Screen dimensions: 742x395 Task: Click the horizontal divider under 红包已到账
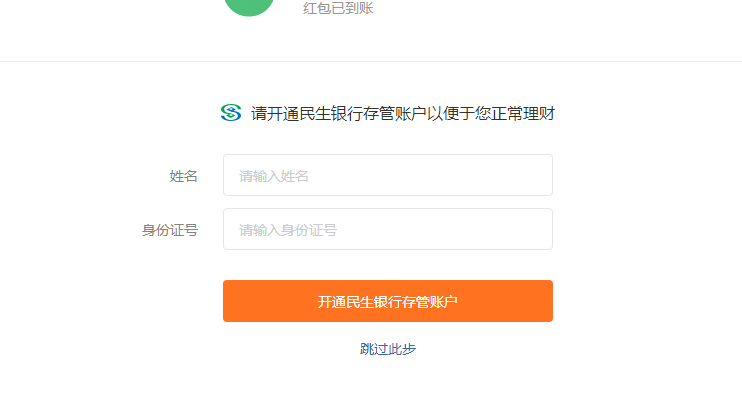371,61
